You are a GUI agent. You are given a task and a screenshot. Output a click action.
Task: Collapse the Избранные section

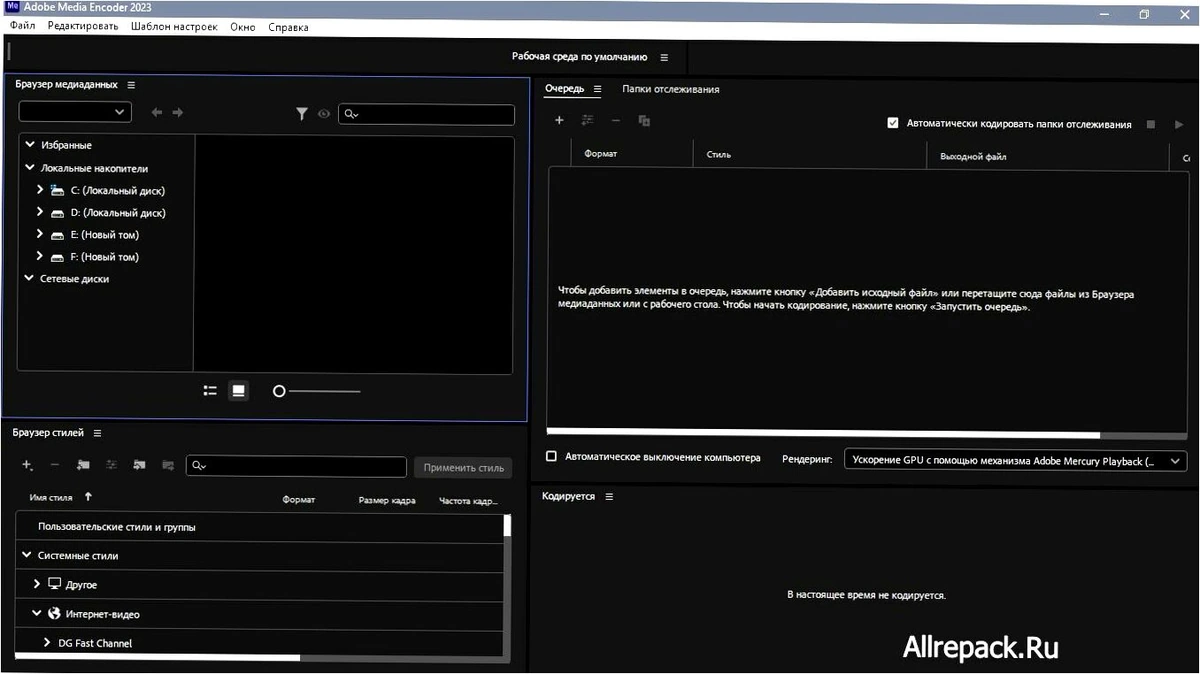tap(30, 145)
